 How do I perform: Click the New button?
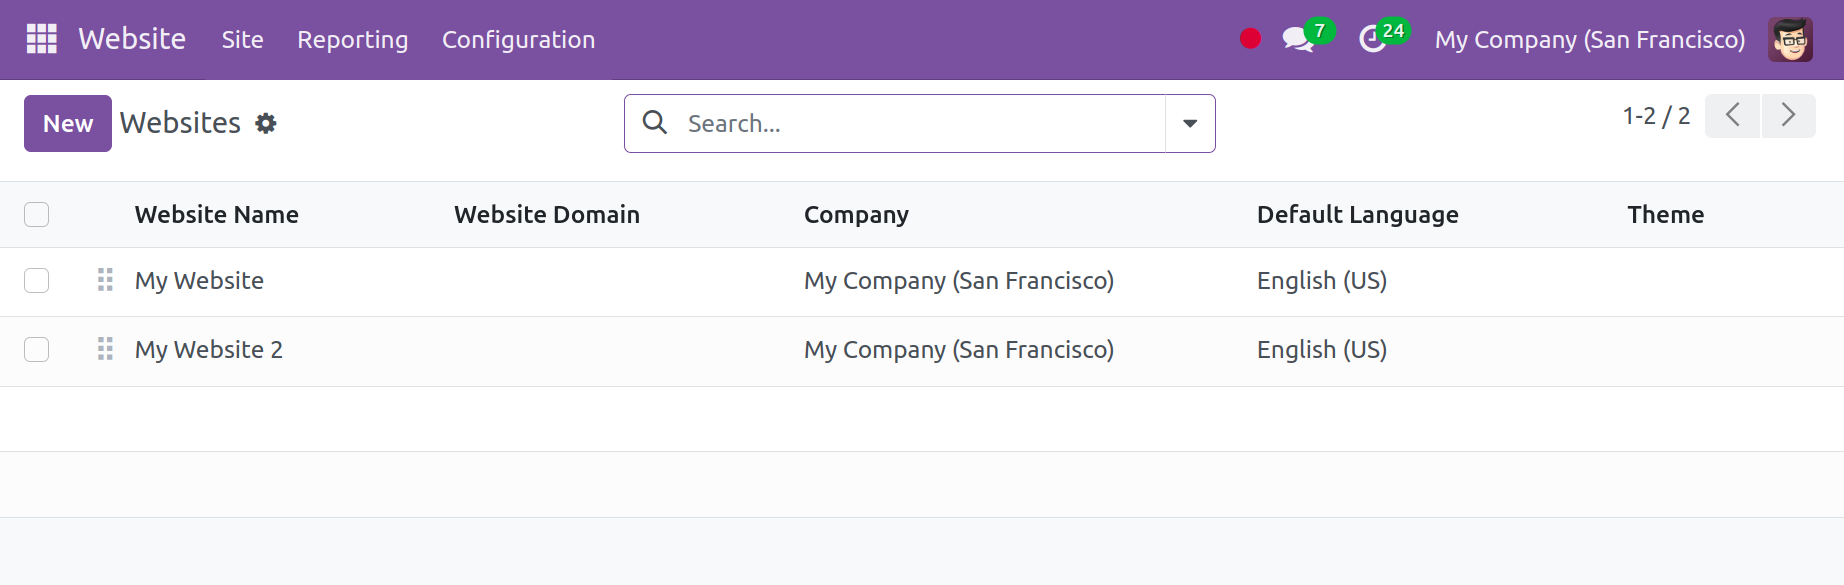(68, 123)
